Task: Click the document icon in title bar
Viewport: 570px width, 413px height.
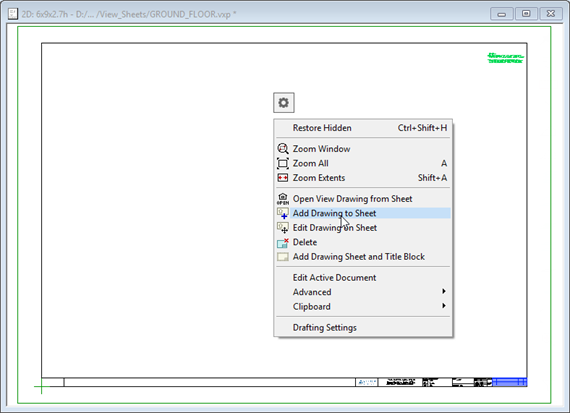Action: tap(13, 14)
